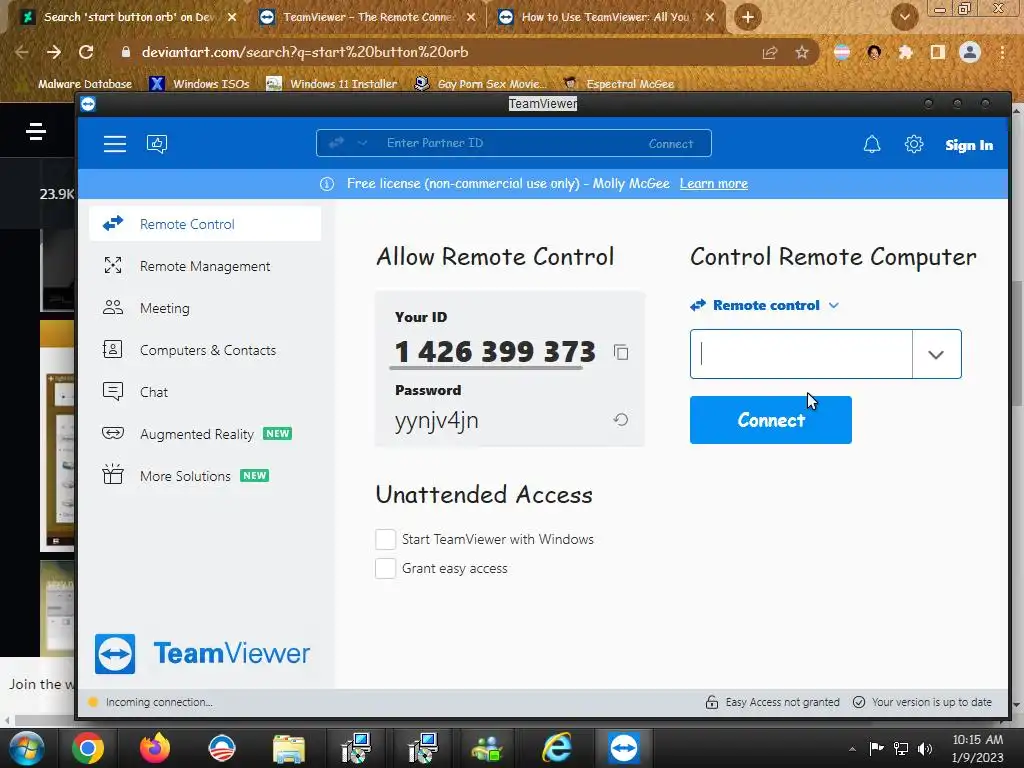
Task: Click the Your ID number 1 426 399 373
Action: click(x=495, y=352)
